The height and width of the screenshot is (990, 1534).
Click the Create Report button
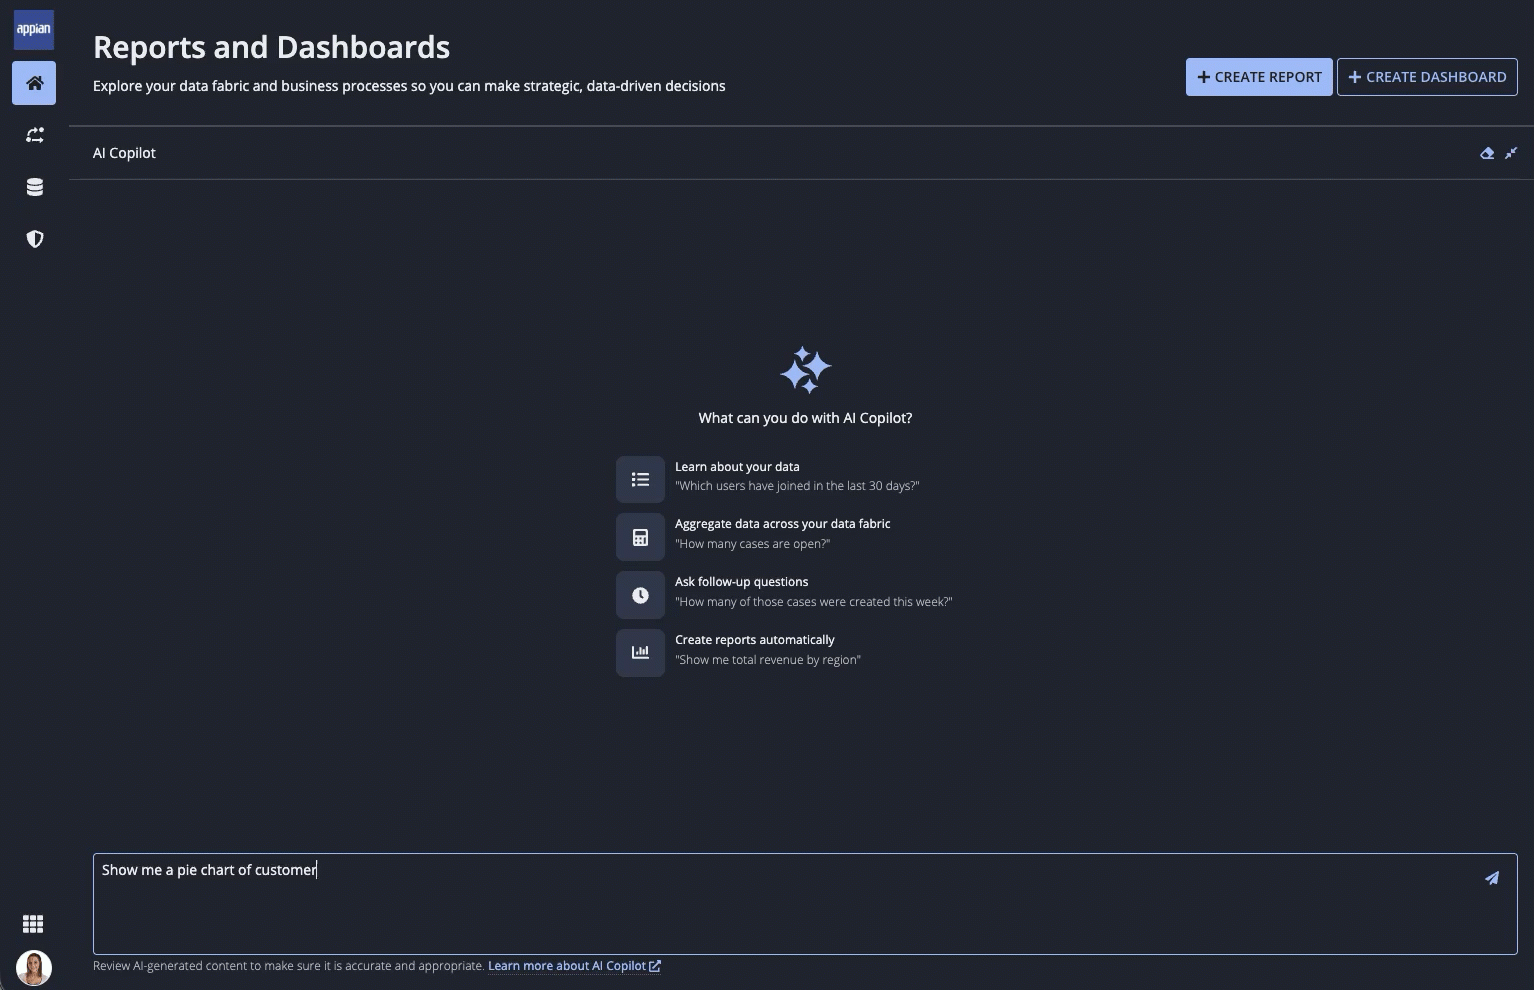1259,77
